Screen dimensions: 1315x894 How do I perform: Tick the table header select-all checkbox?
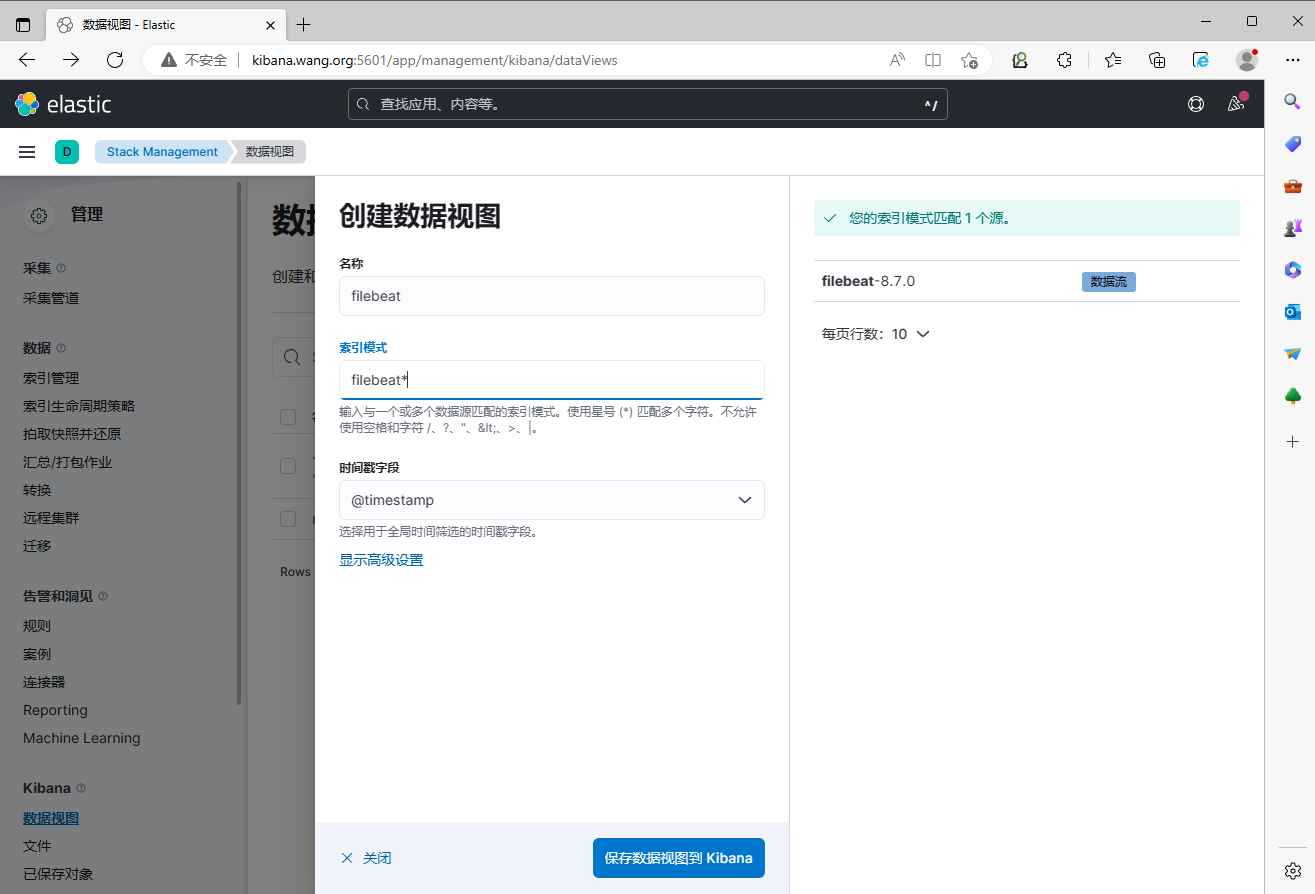(288, 416)
